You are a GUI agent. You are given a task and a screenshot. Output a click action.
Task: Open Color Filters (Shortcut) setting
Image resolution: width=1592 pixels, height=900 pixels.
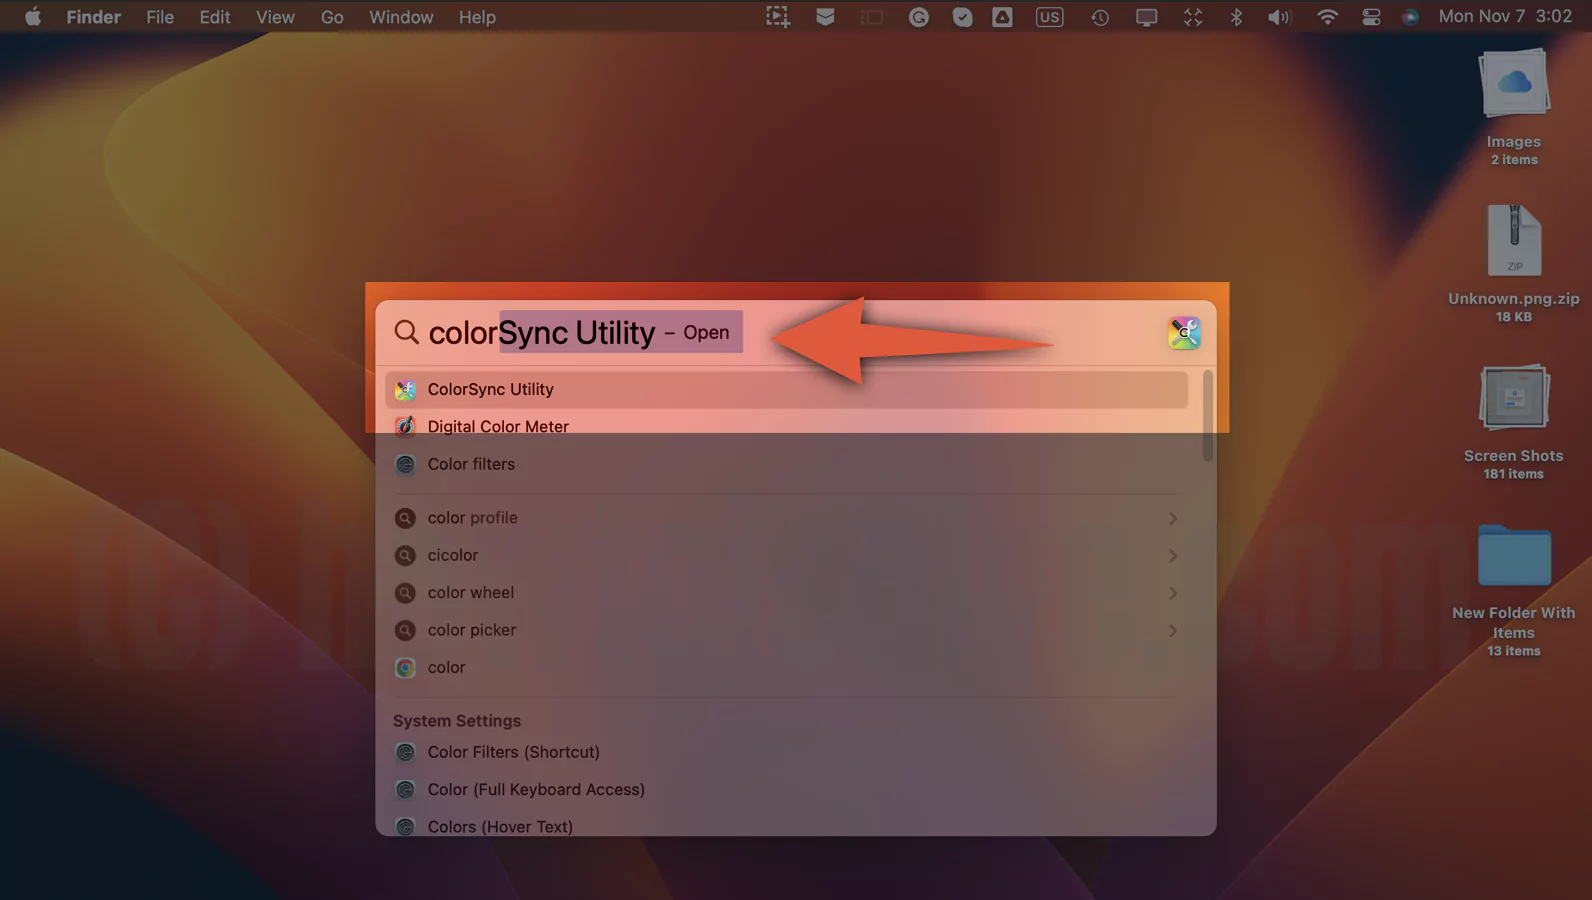[x=786, y=752]
